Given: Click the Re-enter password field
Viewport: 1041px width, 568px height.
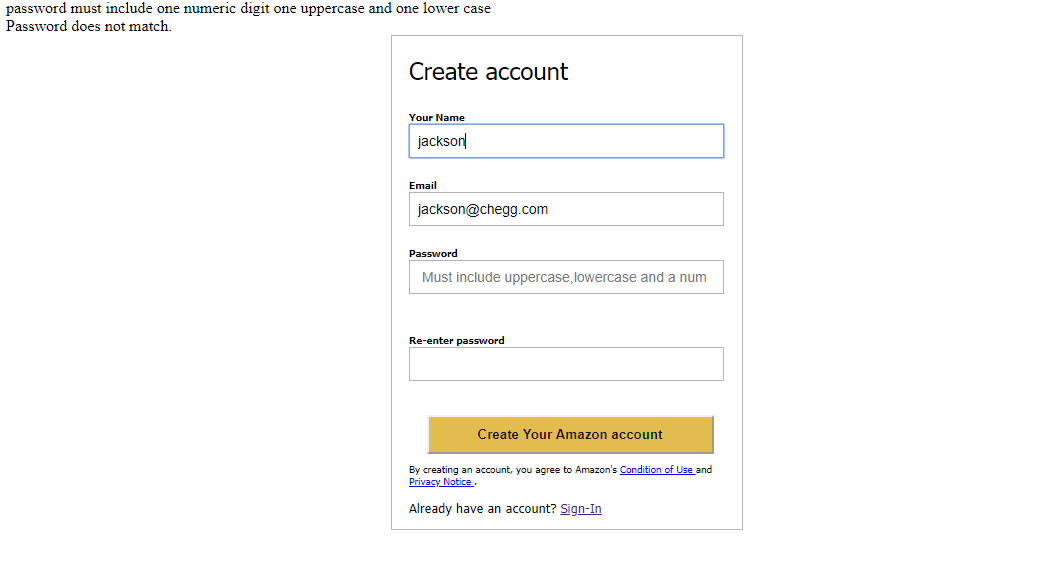Looking at the screenshot, I should tap(566, 364).
